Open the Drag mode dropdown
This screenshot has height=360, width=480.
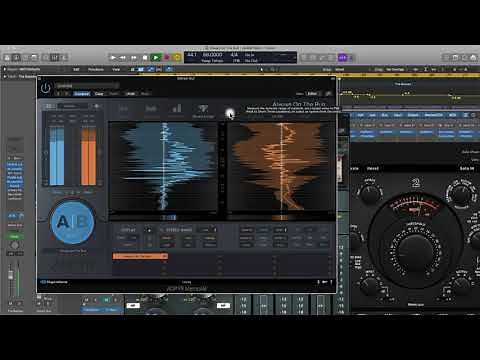click(x=395, y=69)
